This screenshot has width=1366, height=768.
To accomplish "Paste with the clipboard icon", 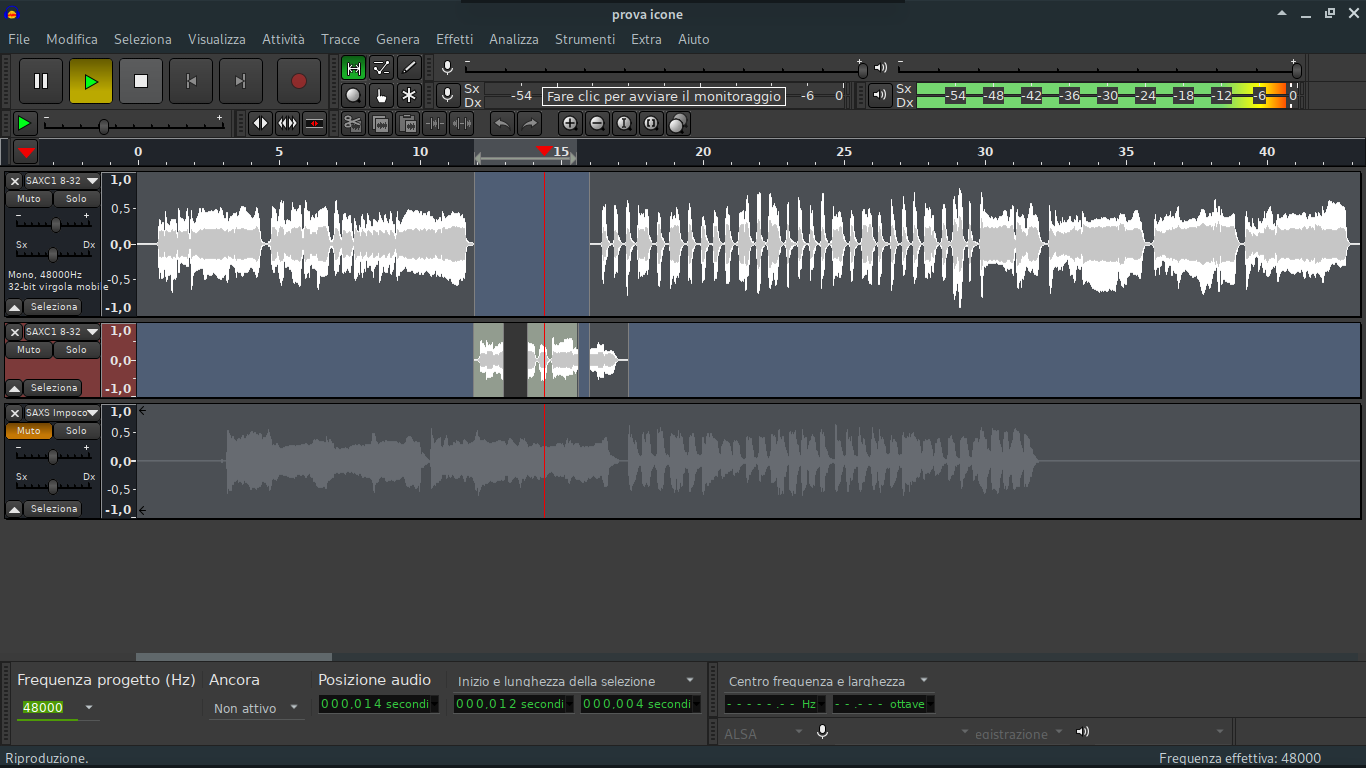I will pyautogui.click(x=407, y=123).
